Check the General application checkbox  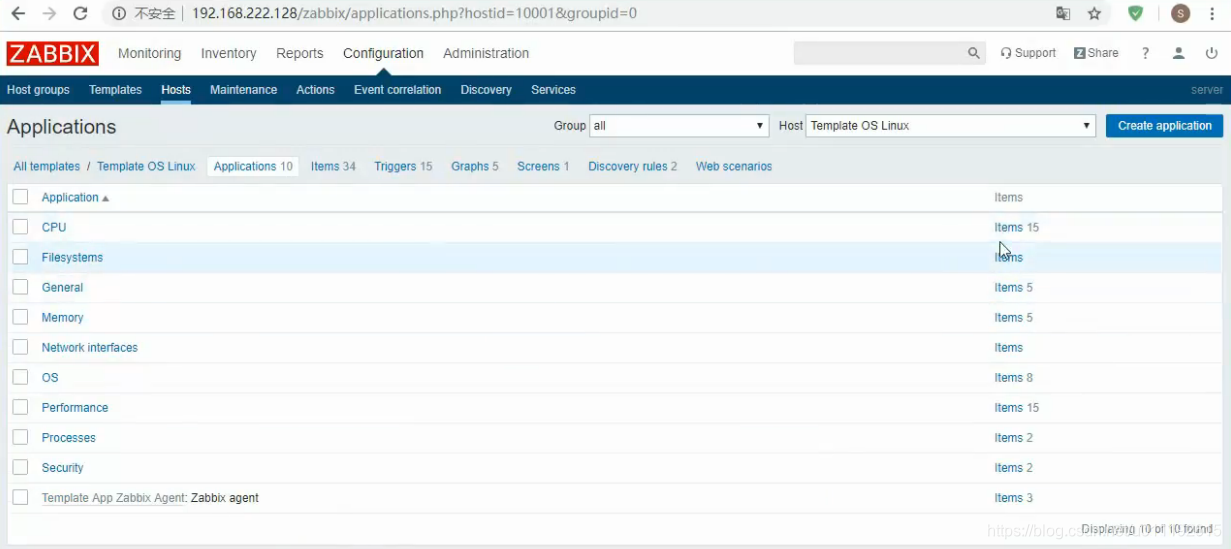coord(20,287)
